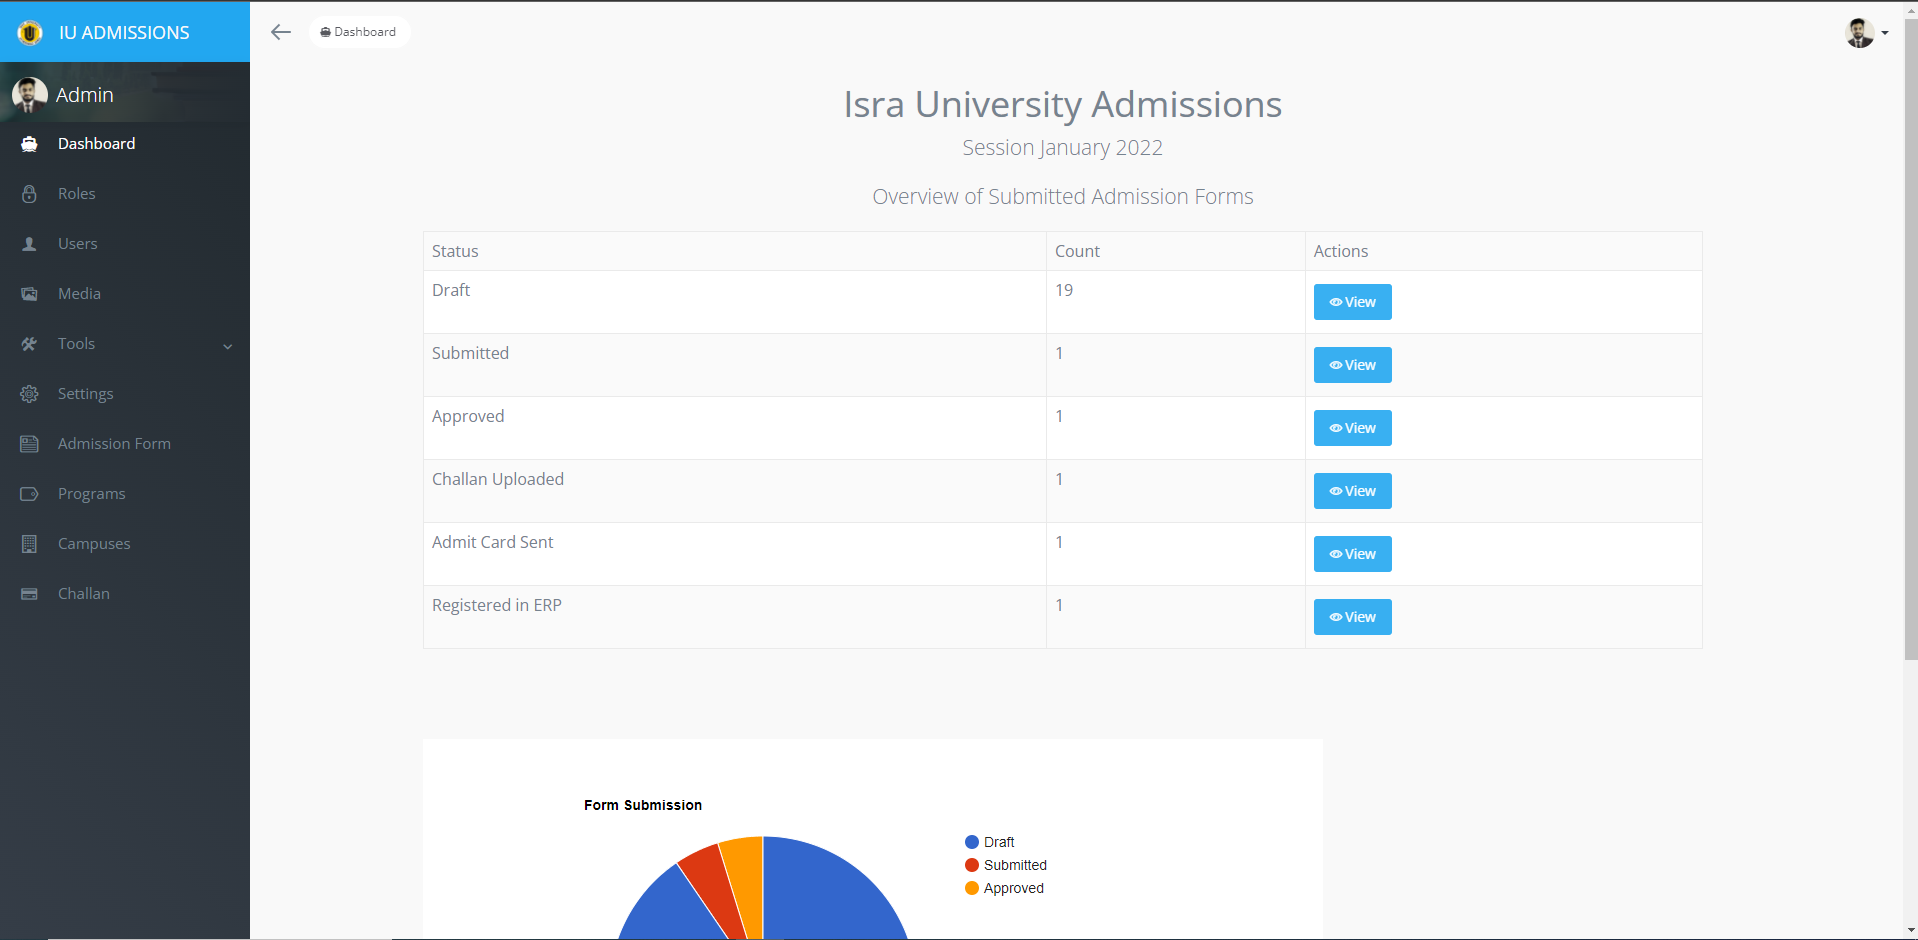Screen dimensions: 1918x940
Task: View Admit Card Sent forms
Action: 1352,554
